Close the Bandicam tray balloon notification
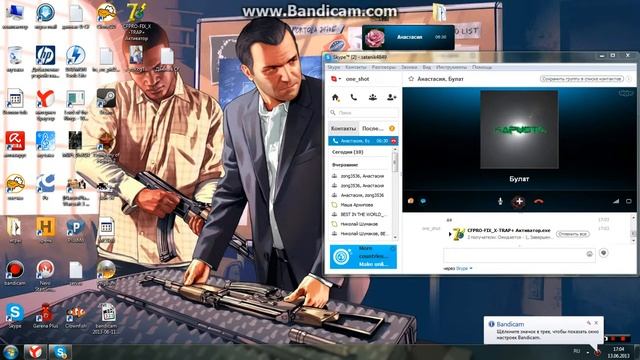 (x=596, y=322)
